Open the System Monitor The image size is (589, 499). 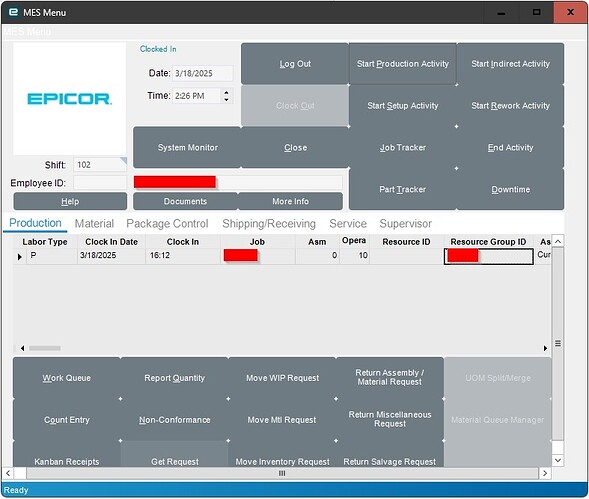coord(187,147)
